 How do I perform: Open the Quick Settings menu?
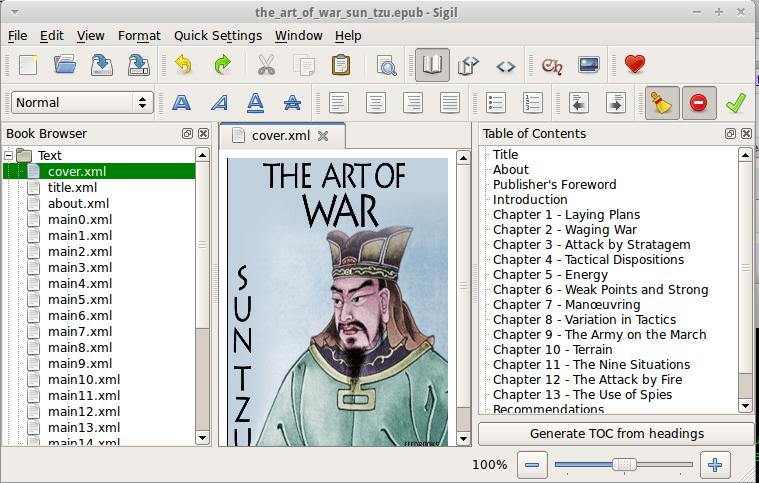[x=217, y=35]
